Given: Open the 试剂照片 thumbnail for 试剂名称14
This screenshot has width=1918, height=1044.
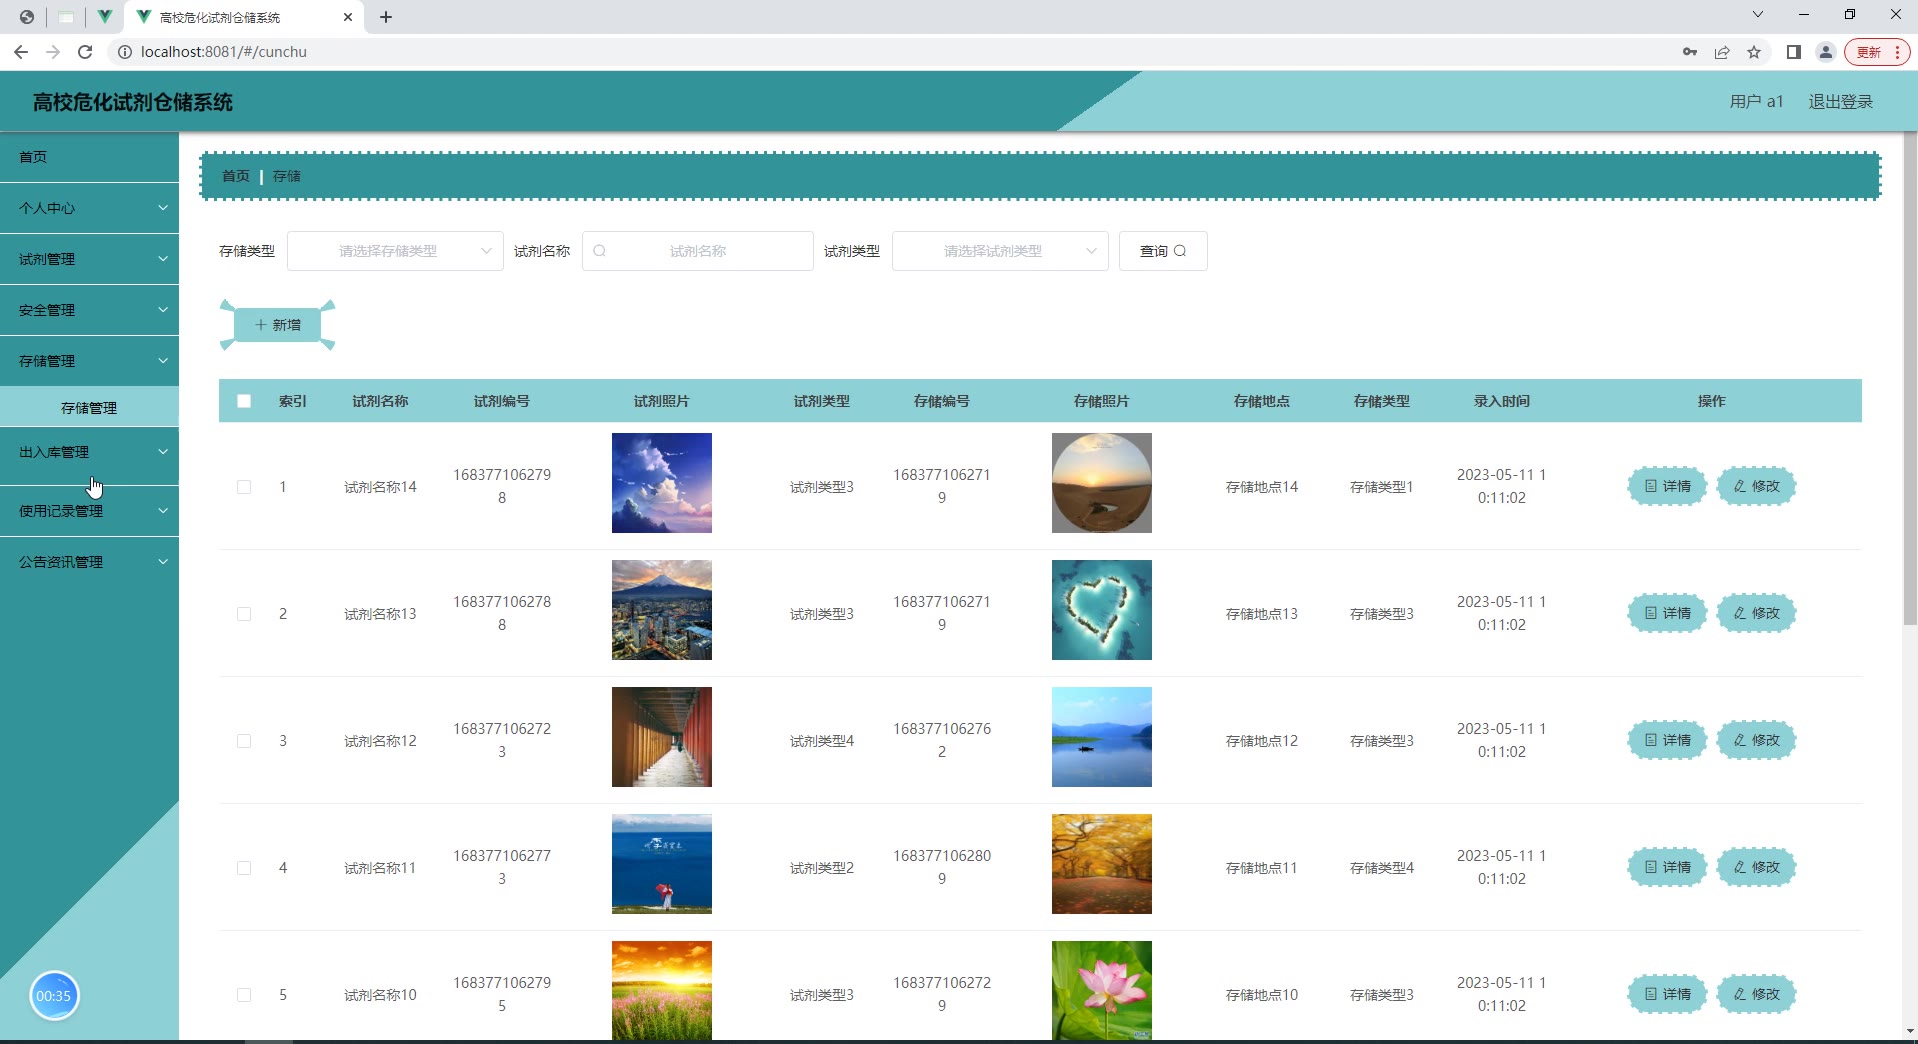Looking at the screenshot, I should pyautogui.click(x=662, y=483).
